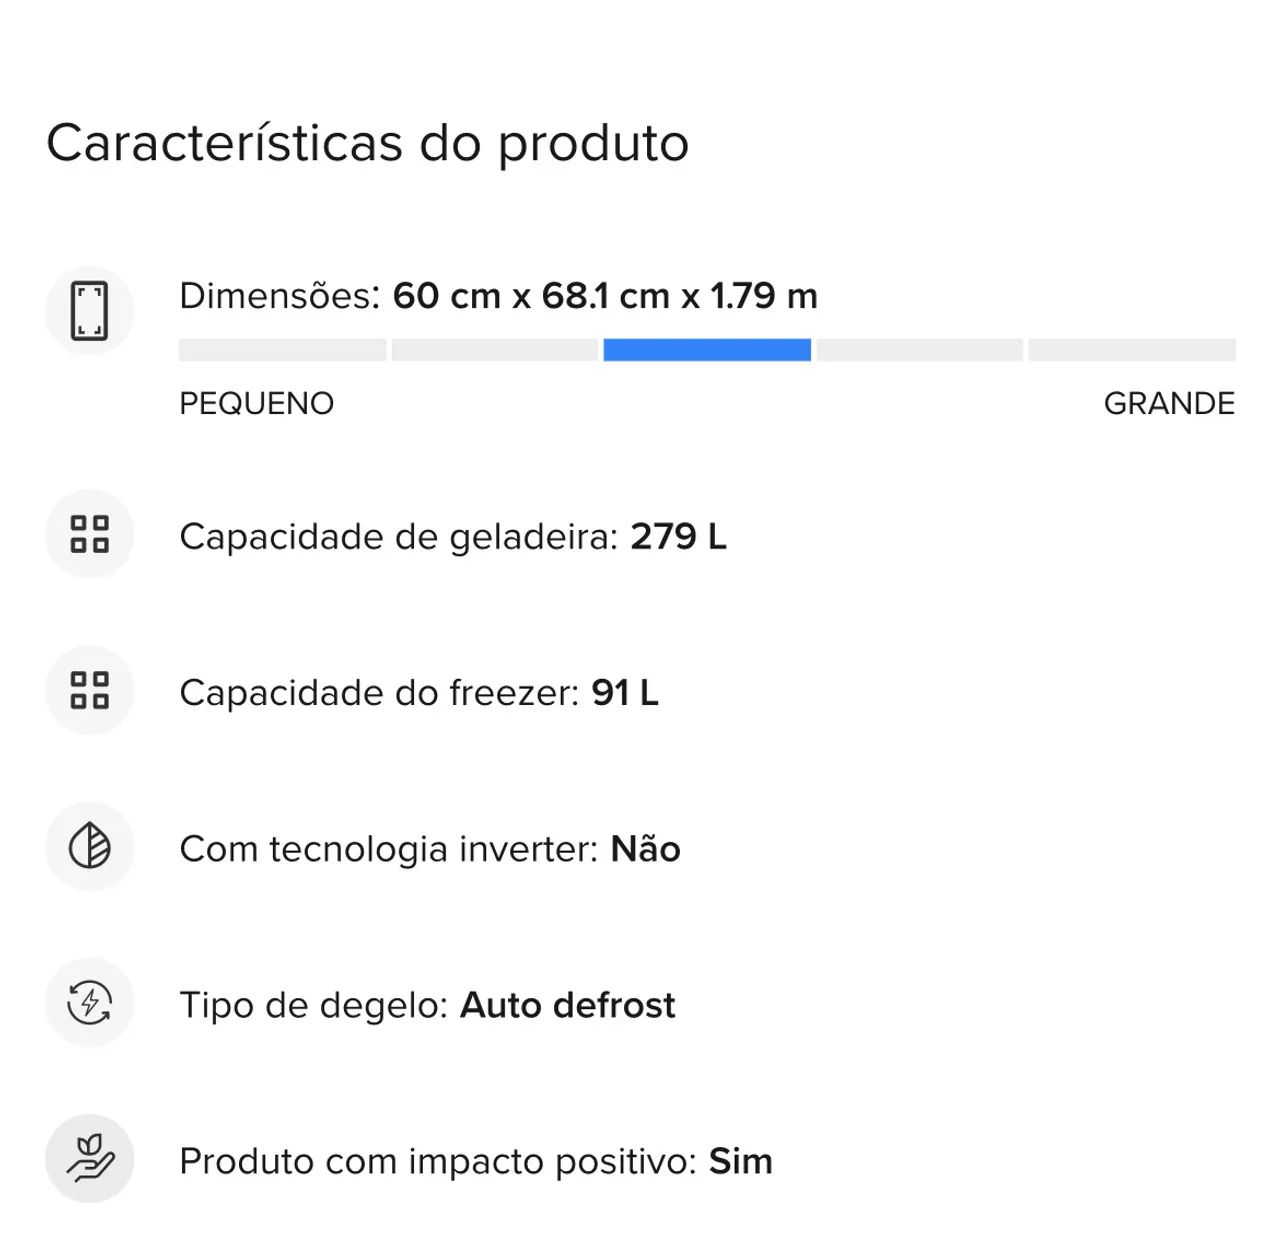Click the leaf icon for inverter technology

89,847
